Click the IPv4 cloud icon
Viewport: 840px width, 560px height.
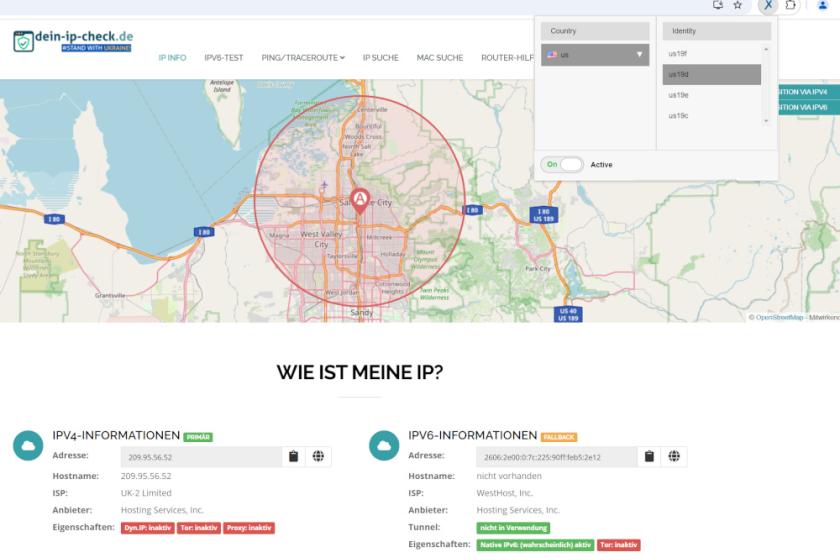coord(28,445)
